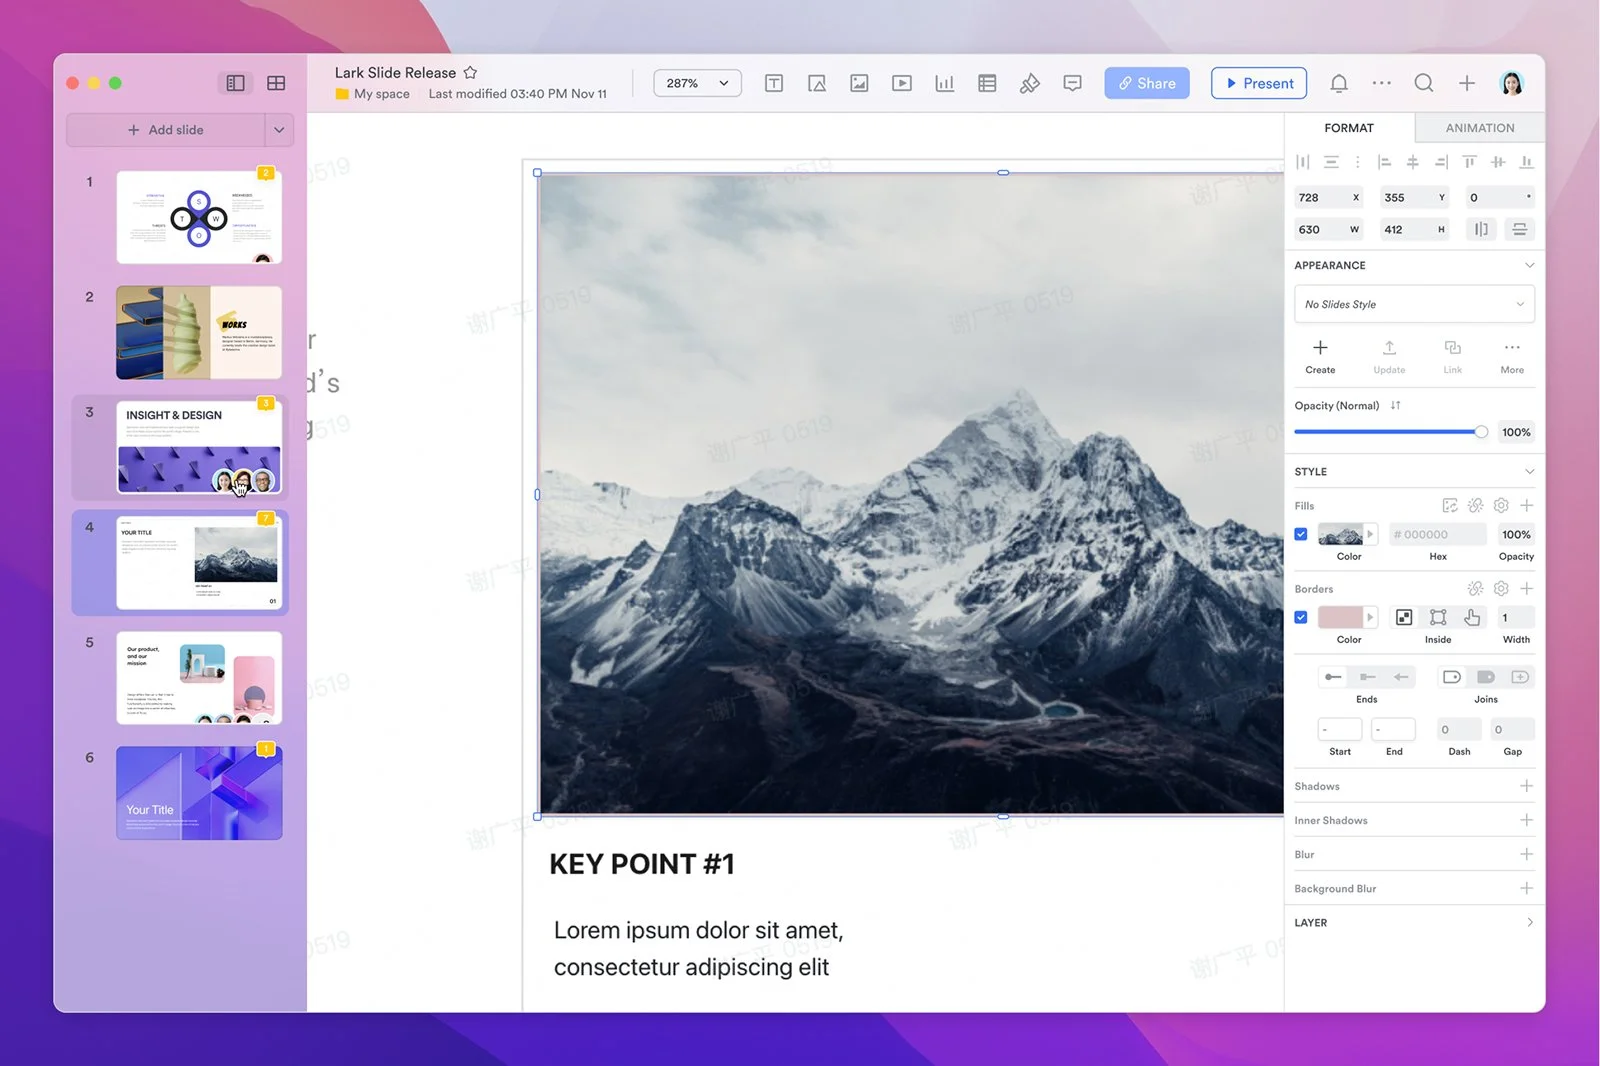Align the selection to the bottom edge
The width and height of the screenshot is (1600, 1066).
[1526, 162]
